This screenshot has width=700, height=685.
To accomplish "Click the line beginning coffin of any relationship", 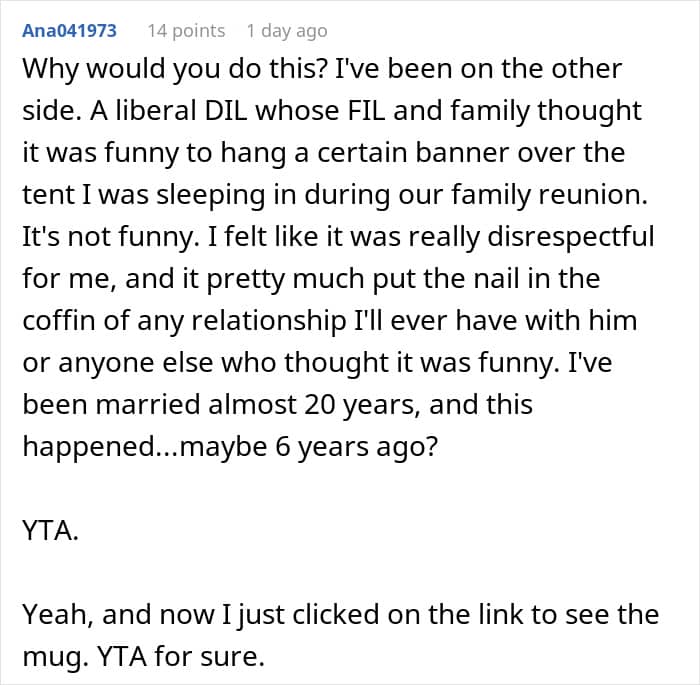I will [330, 320].
